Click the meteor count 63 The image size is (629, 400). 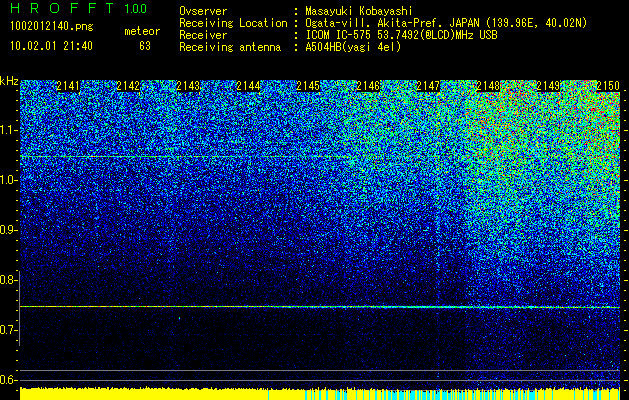(145, 46)
